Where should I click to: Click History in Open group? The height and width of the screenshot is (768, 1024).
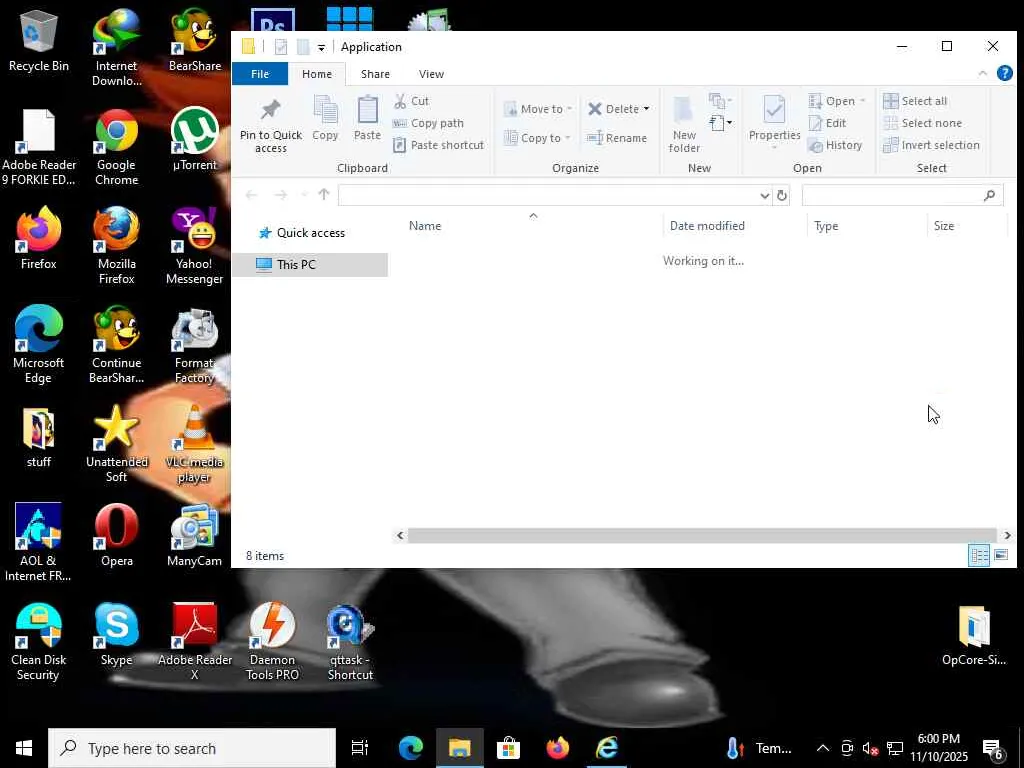(x=835, y=145)
